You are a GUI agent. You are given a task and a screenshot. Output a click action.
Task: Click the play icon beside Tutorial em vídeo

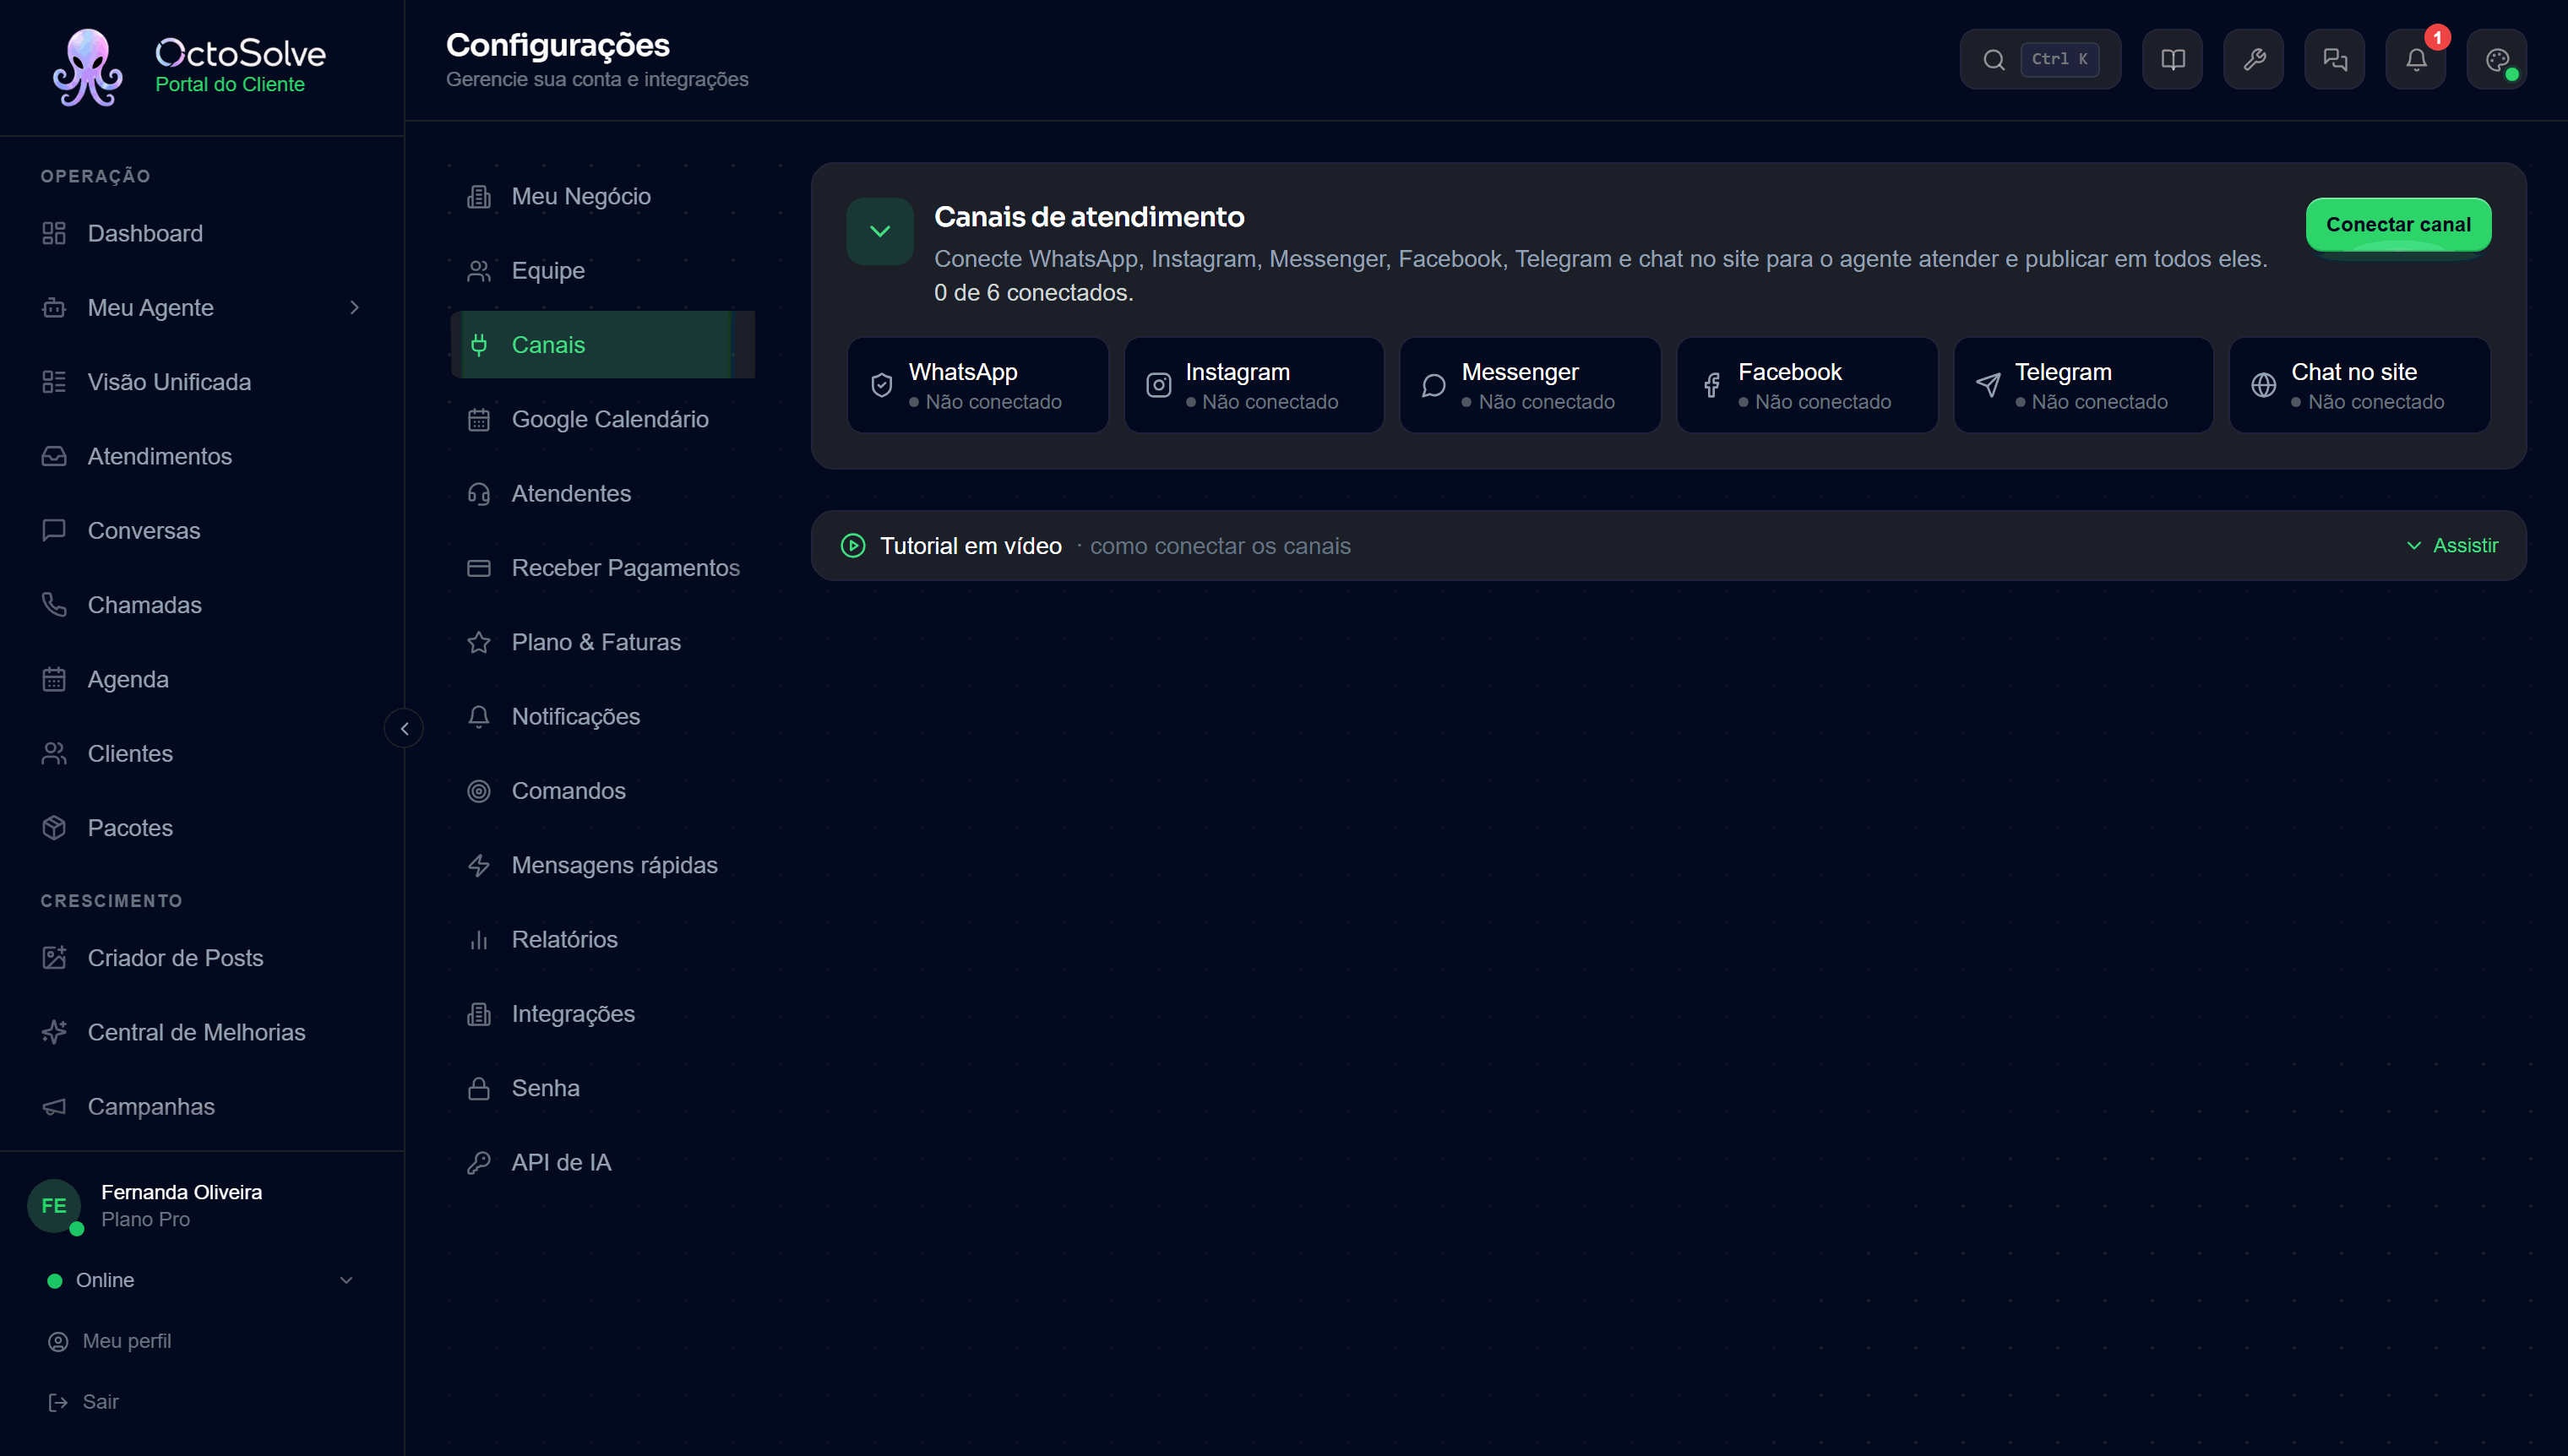click(852, 546)
